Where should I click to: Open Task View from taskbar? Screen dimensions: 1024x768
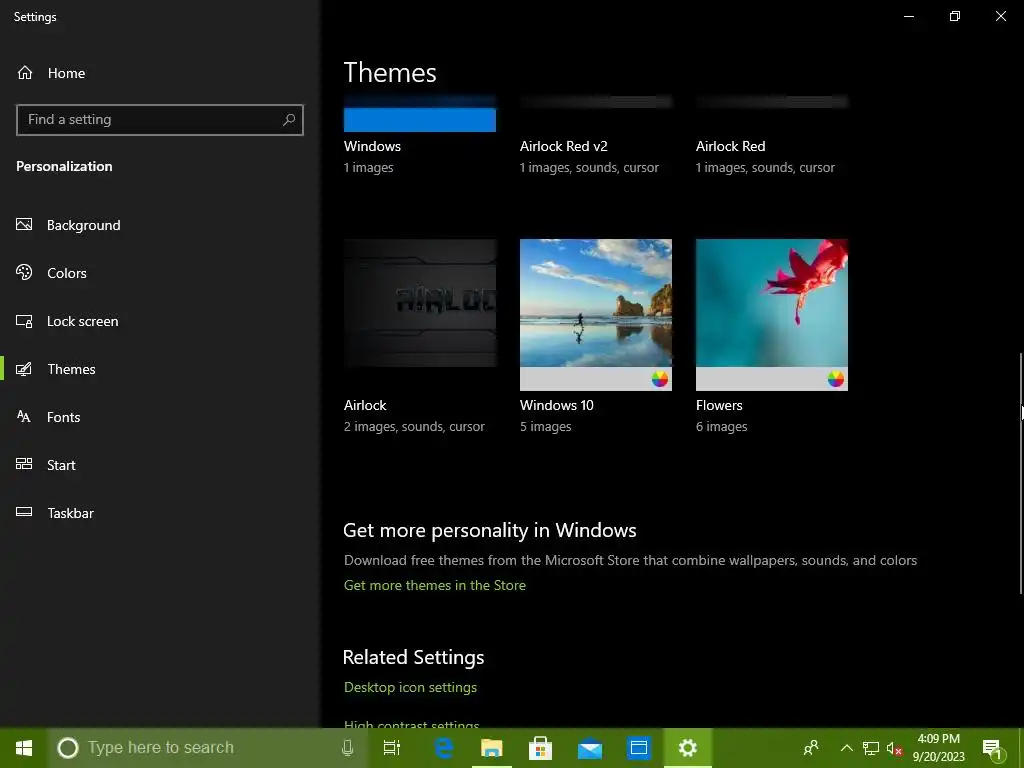click(x=392, y=748)
